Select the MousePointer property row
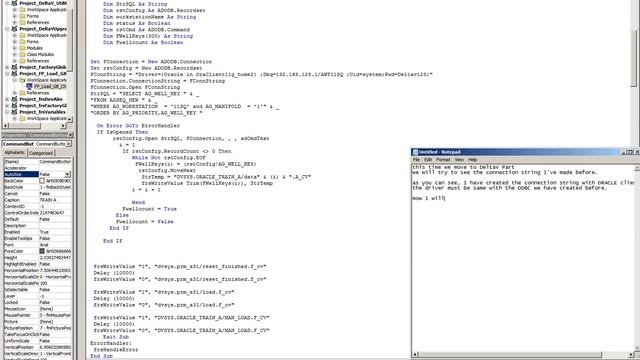The height and width of the screenshot is (360, 640). (x=38, y=315)
